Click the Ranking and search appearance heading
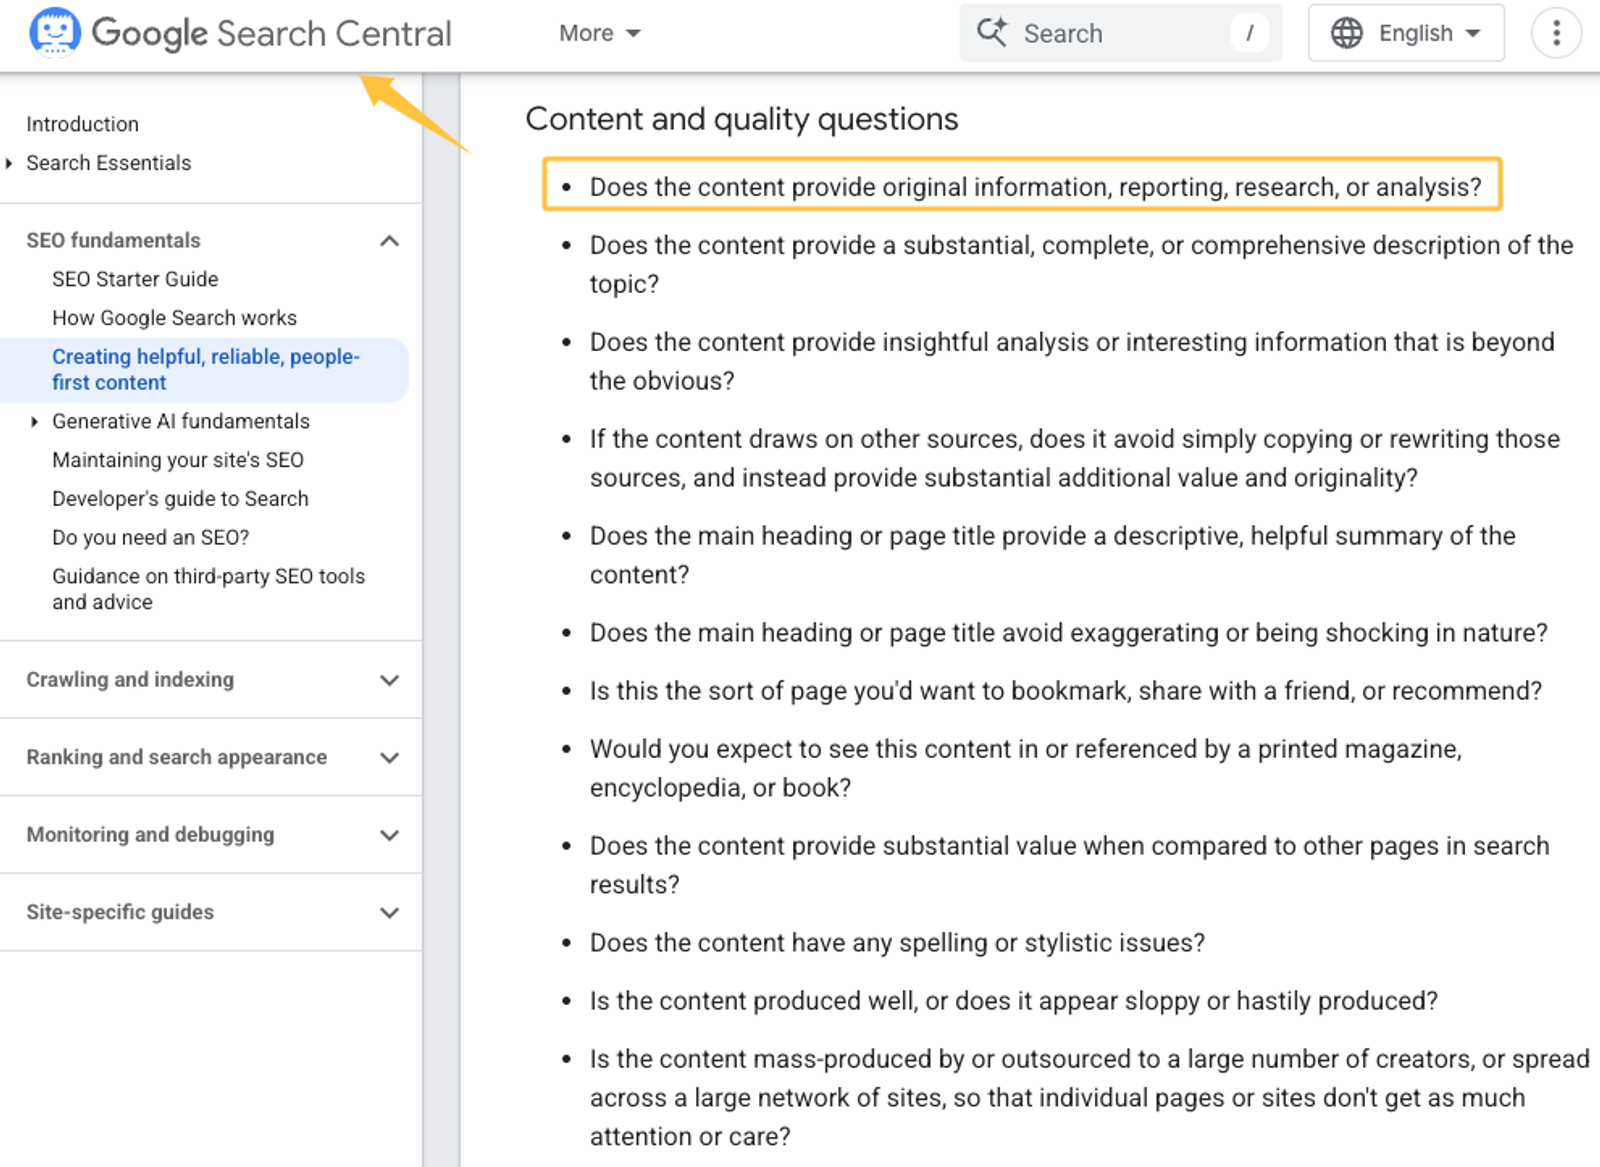1600x1167 pixels. (x=176, y=757)
